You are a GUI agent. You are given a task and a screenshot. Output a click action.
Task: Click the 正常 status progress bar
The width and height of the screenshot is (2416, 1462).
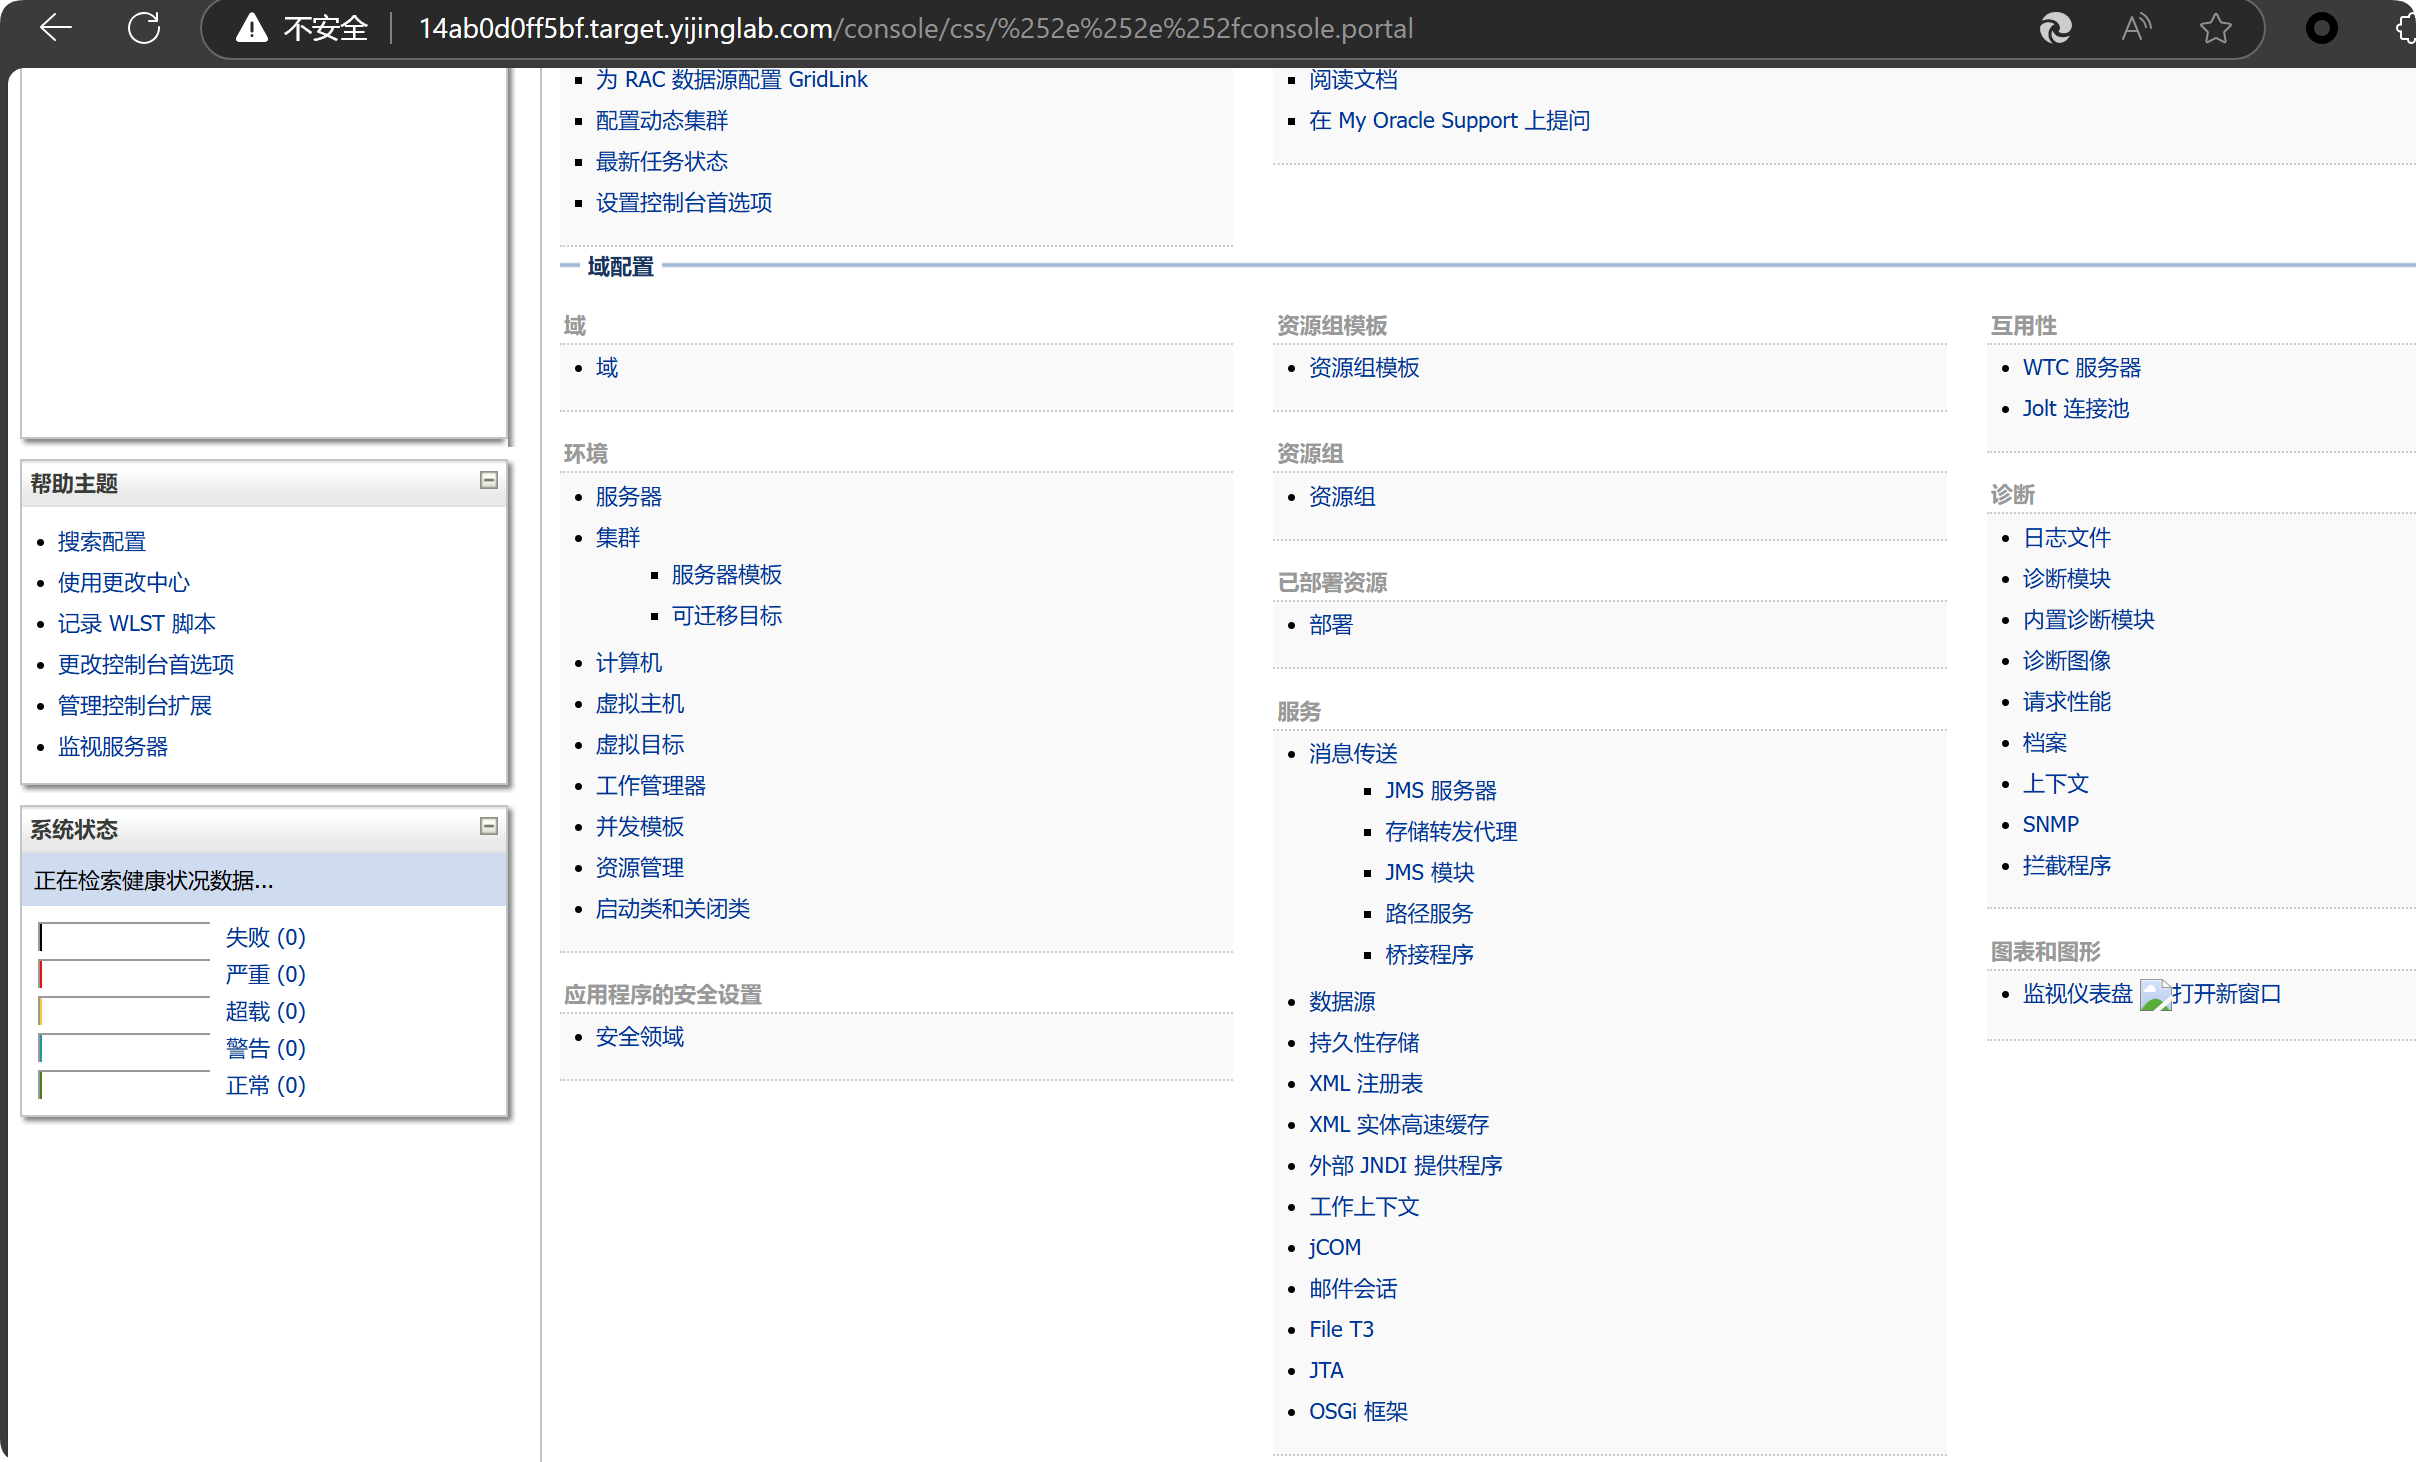point(124,1085)
